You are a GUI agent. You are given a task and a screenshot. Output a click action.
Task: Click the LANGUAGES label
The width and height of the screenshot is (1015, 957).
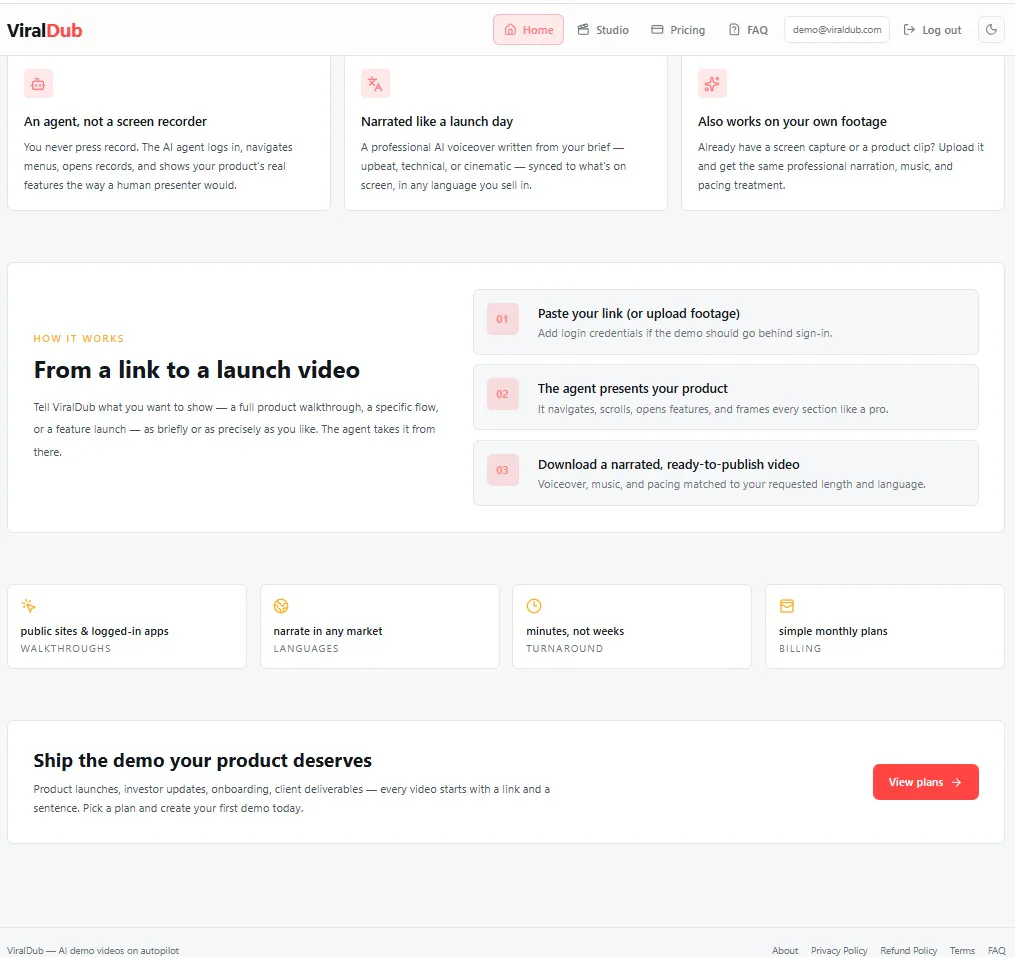306,649
